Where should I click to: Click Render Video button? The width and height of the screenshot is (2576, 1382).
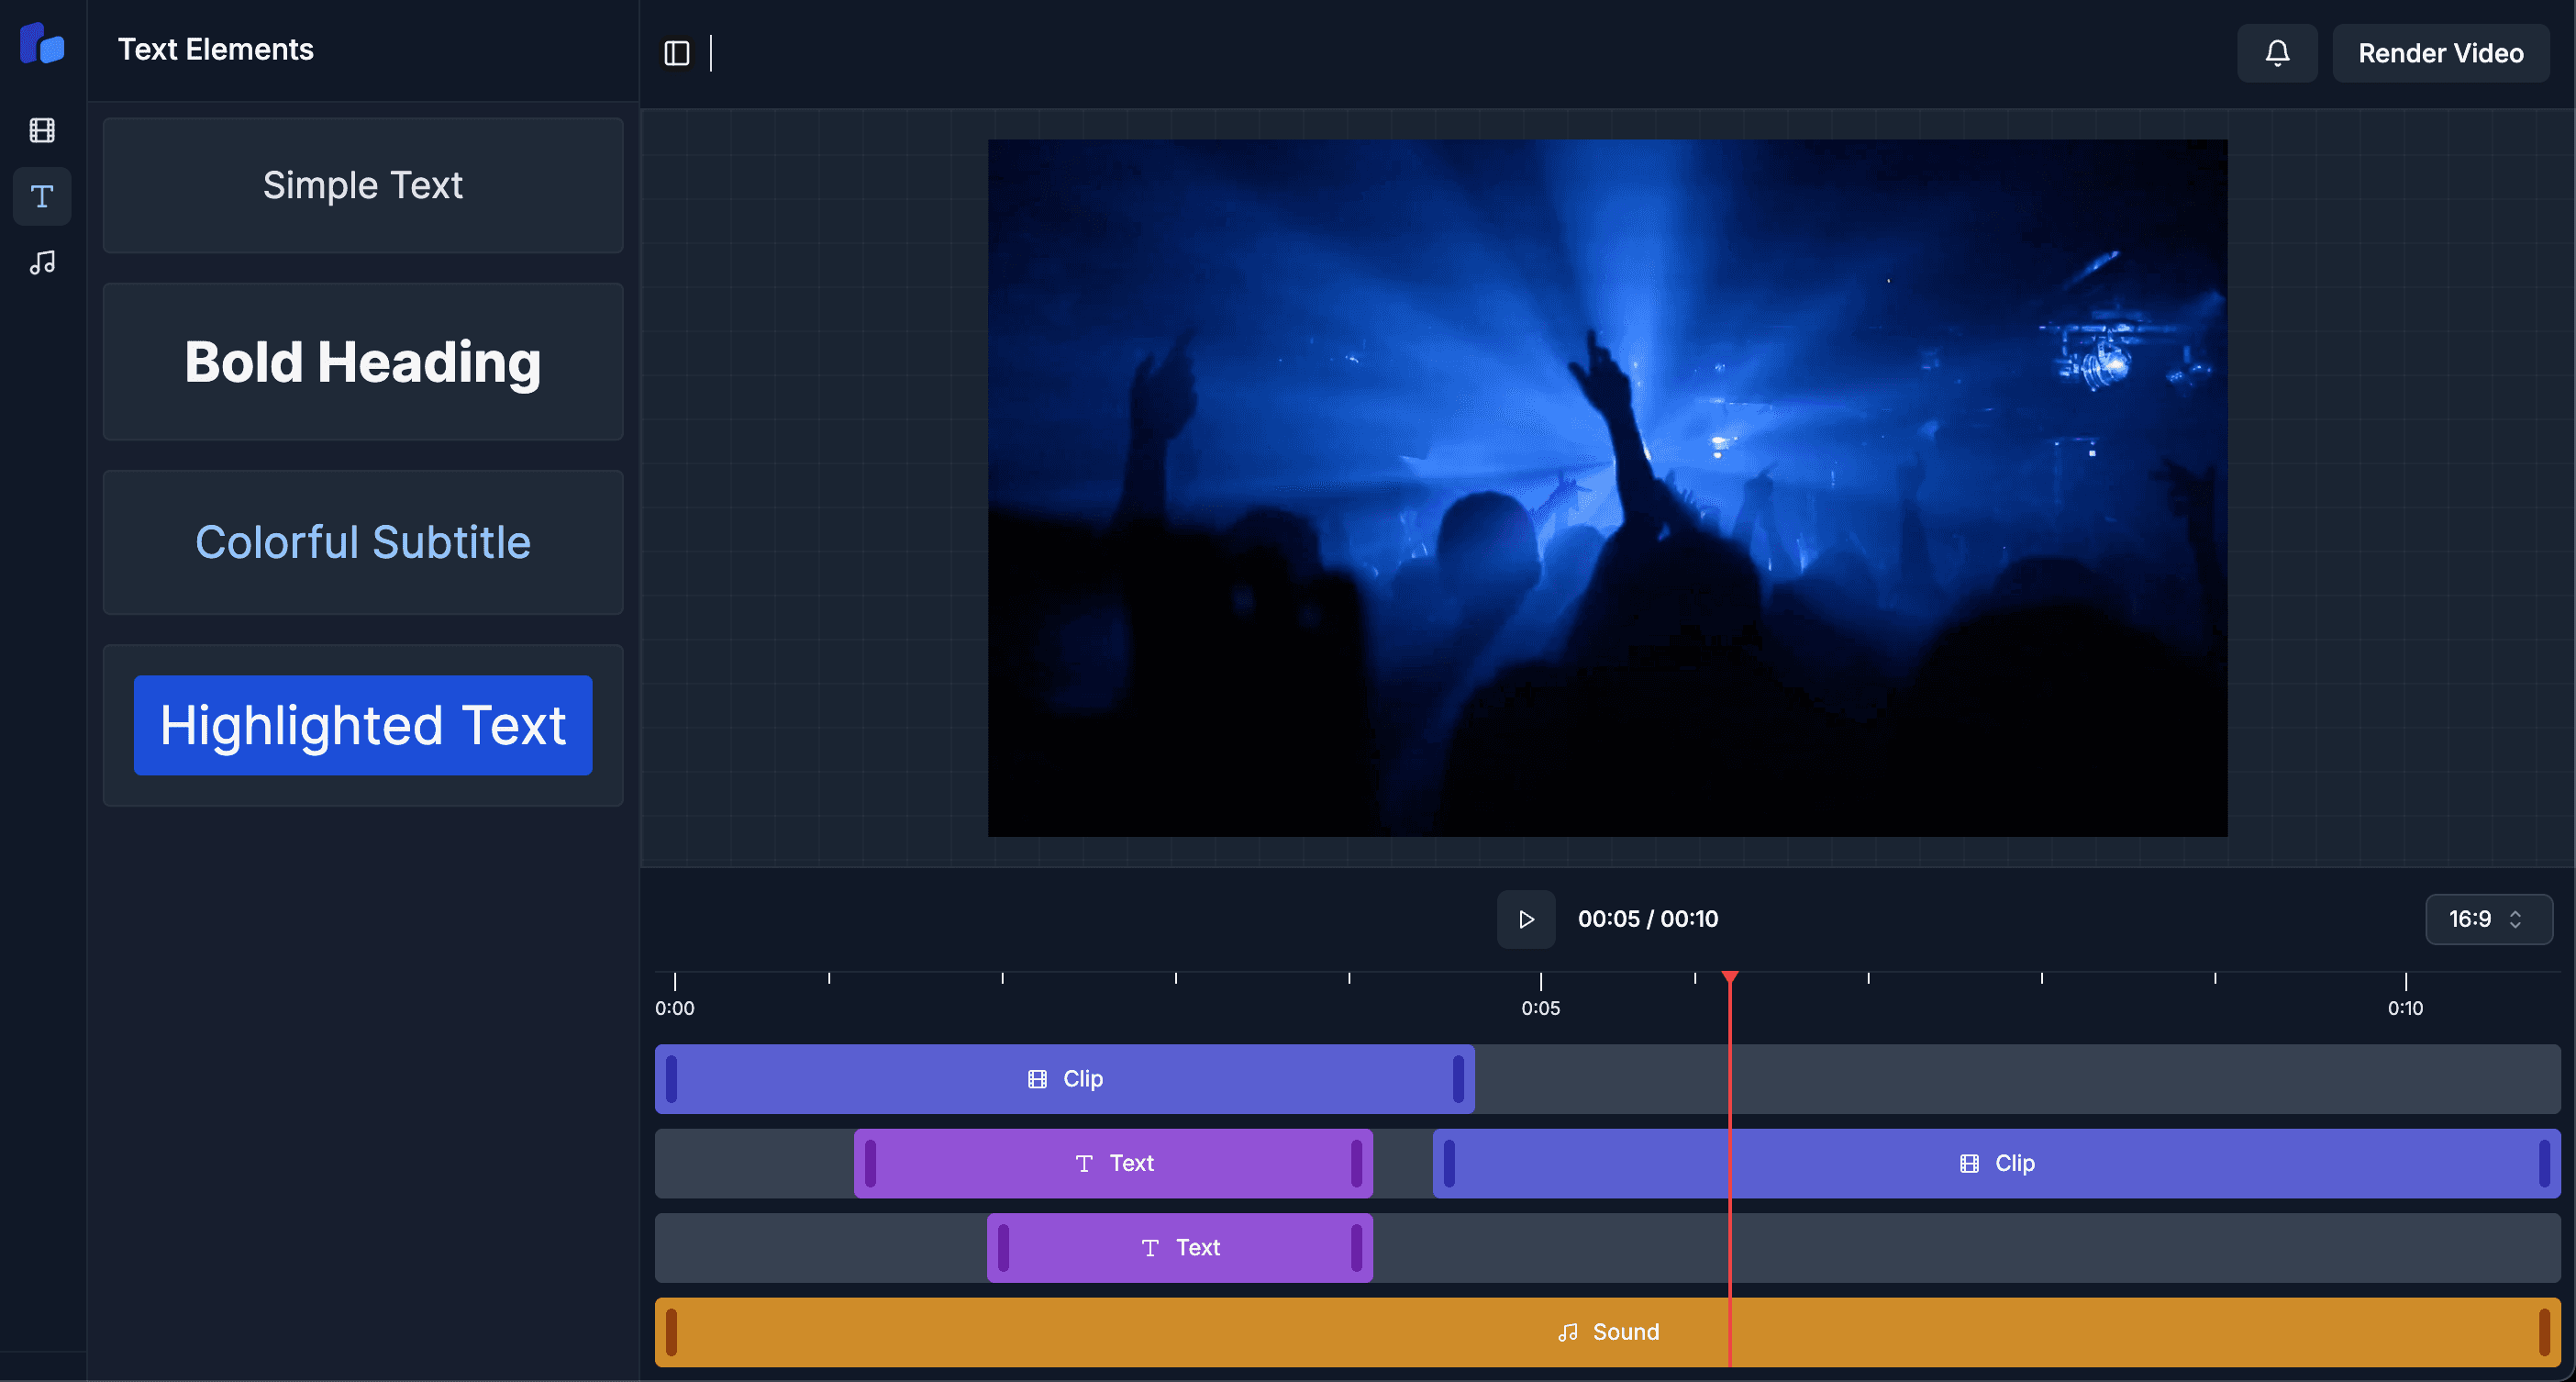click(x=2441, y=51)
